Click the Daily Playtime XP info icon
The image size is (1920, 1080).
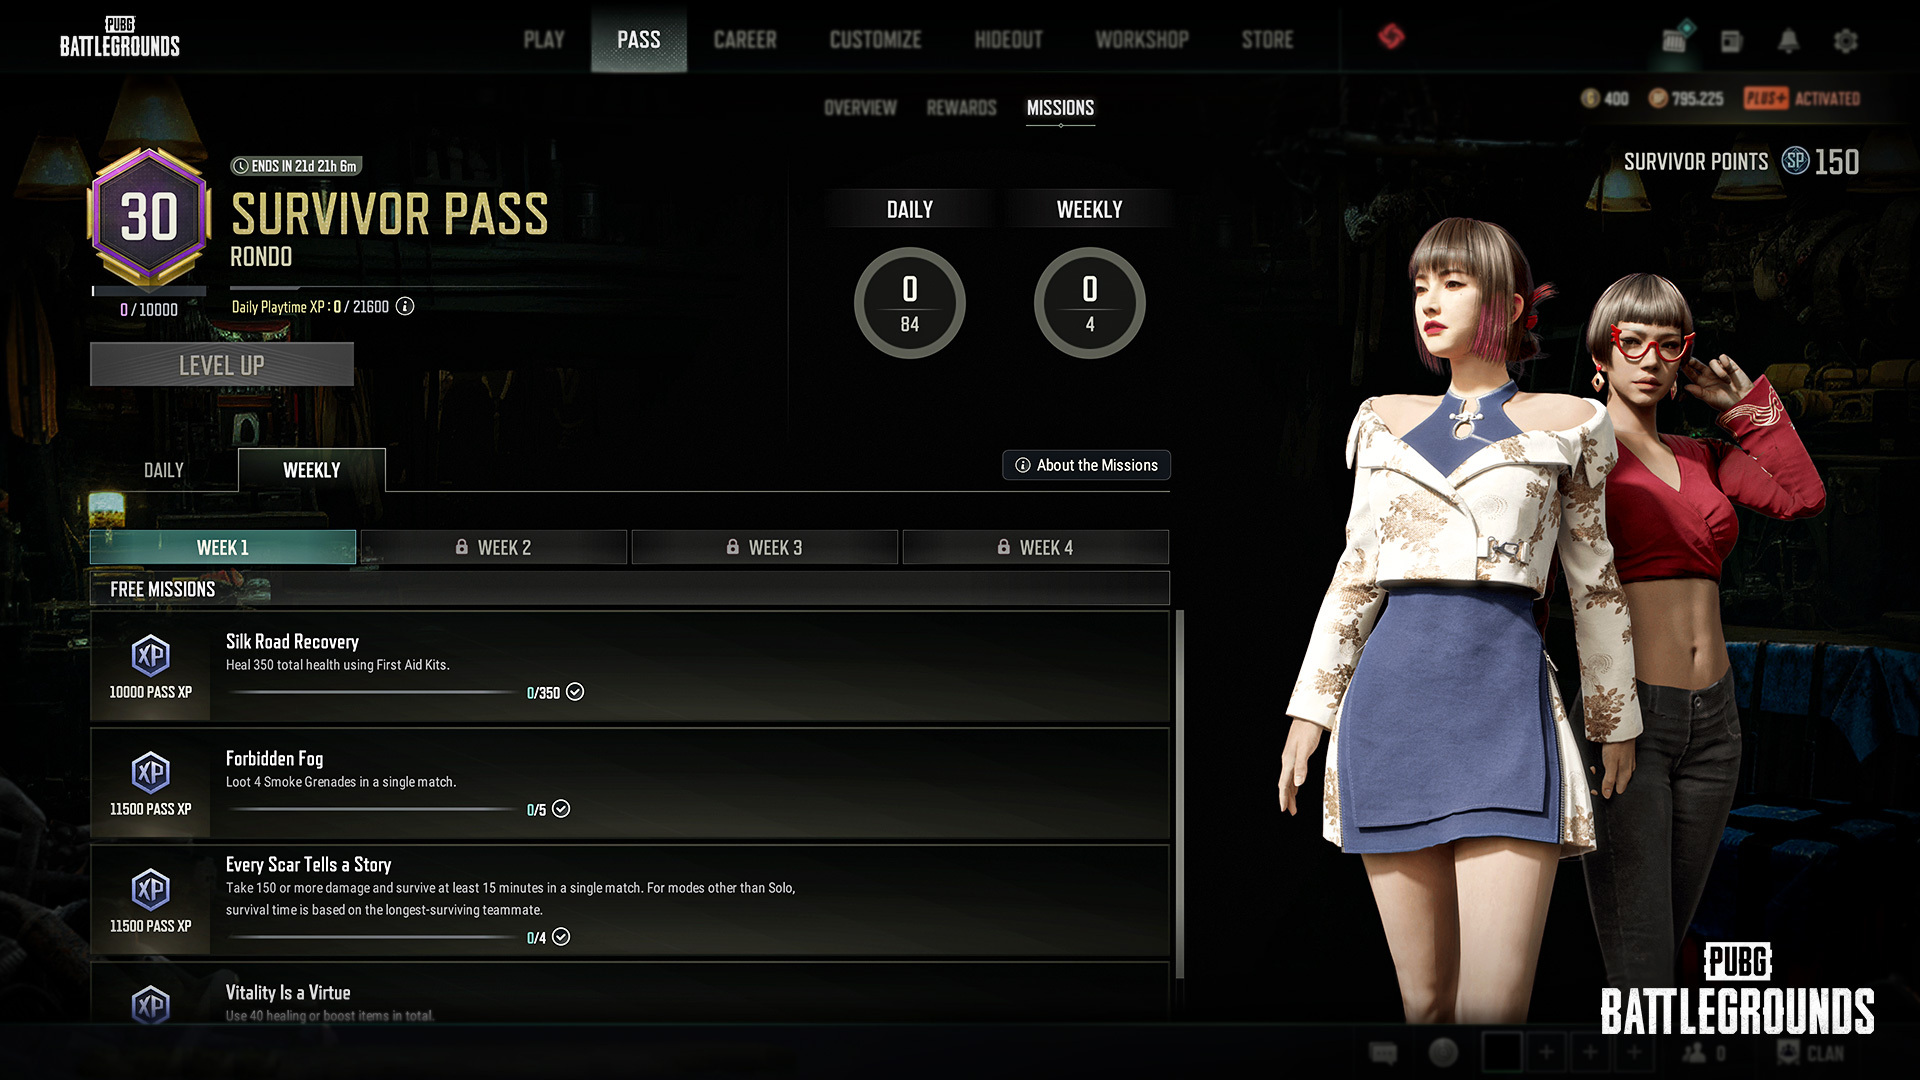[405, 306]
